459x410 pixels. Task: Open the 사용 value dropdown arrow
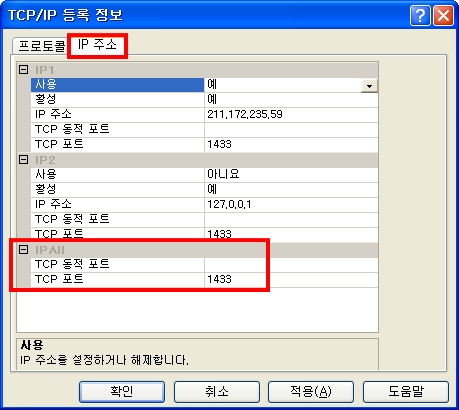tap(369, 86)
